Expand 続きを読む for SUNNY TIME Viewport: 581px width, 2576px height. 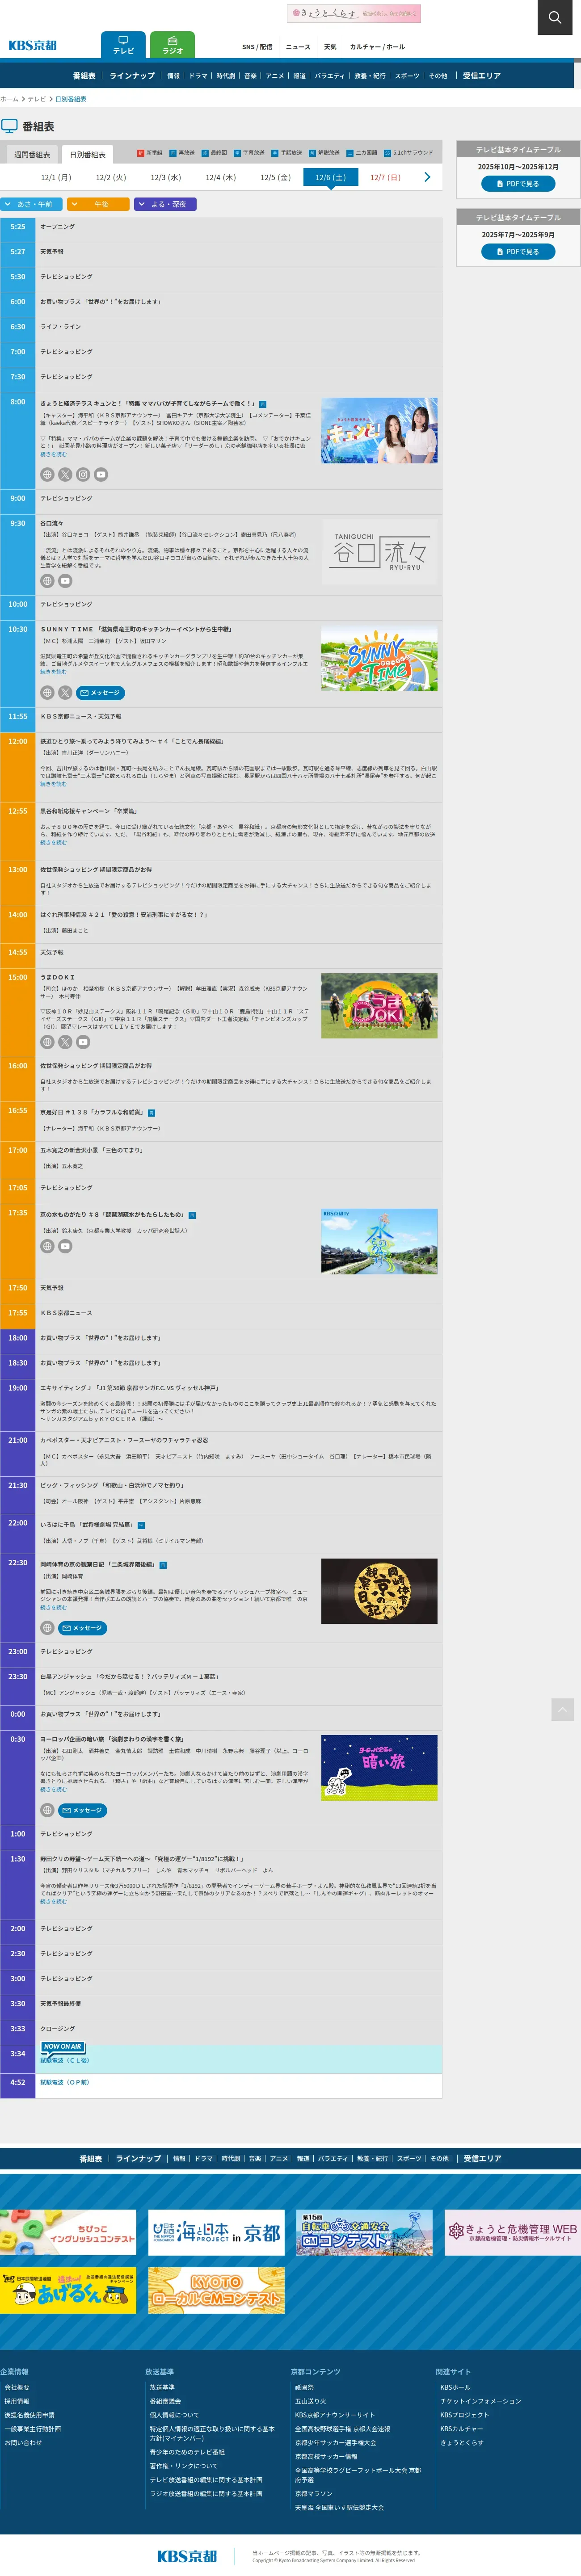tap(53, 672)
